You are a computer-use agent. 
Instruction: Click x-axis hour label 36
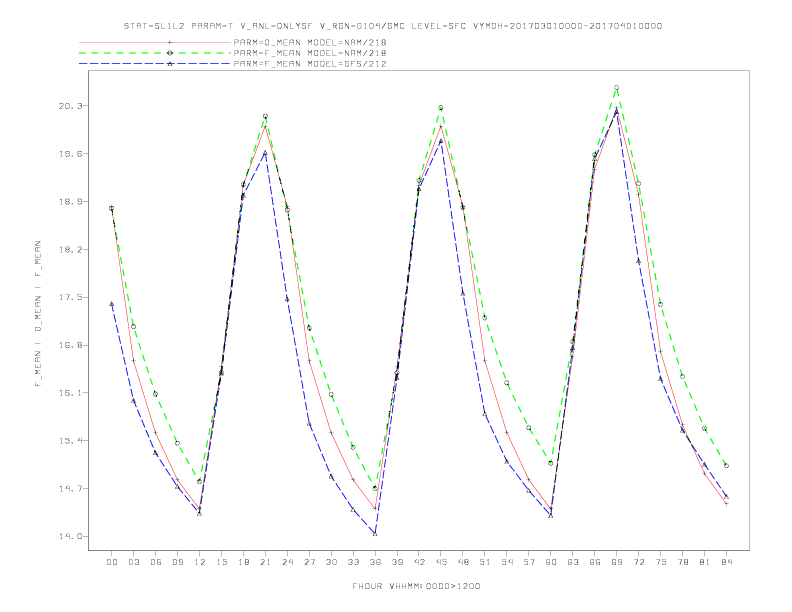[x=375, y=562]
